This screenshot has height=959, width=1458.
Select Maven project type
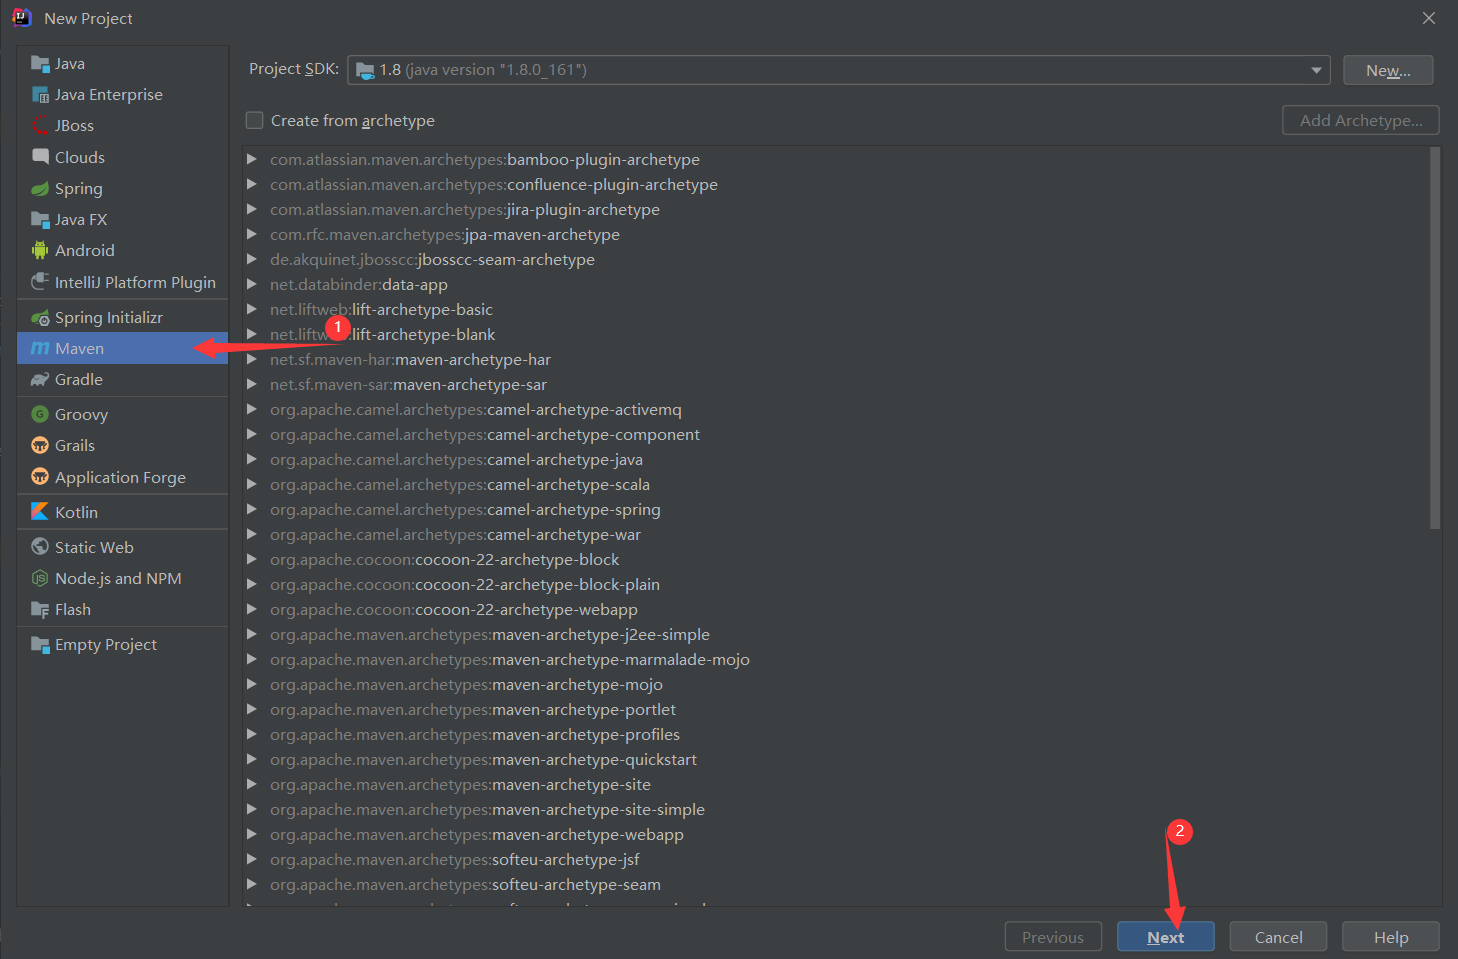pos(122,348)
